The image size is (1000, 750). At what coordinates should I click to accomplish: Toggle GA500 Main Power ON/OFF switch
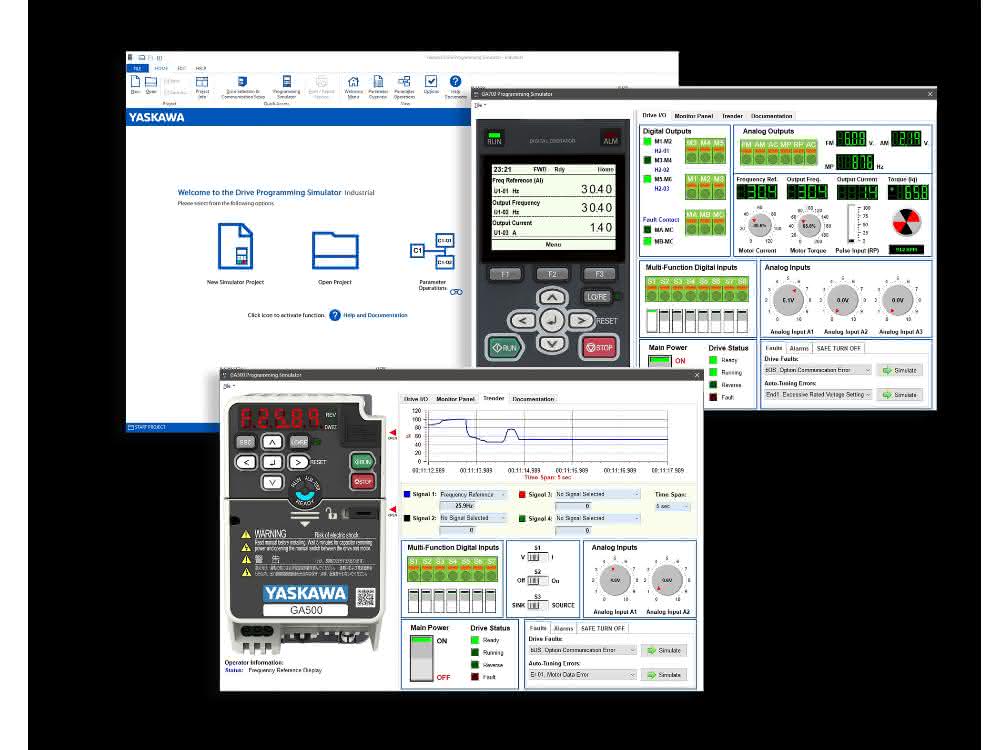pyautogui.click(x=422, y=658)
